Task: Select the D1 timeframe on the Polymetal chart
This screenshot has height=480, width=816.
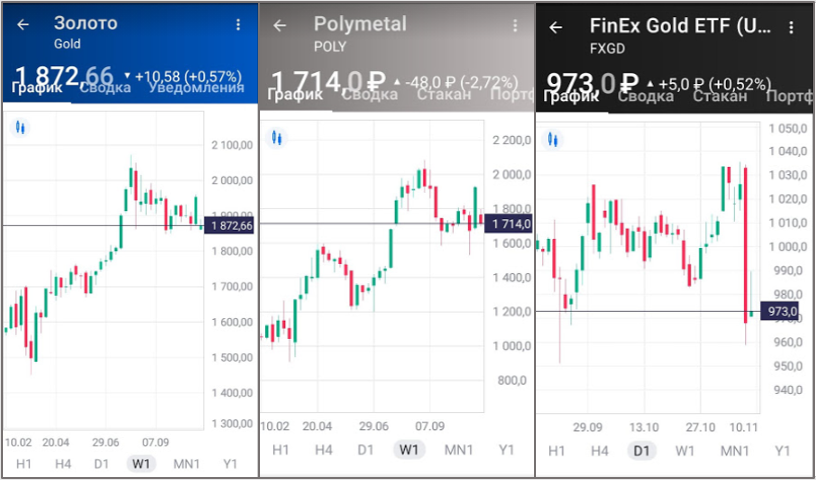Action: (365, 450)
